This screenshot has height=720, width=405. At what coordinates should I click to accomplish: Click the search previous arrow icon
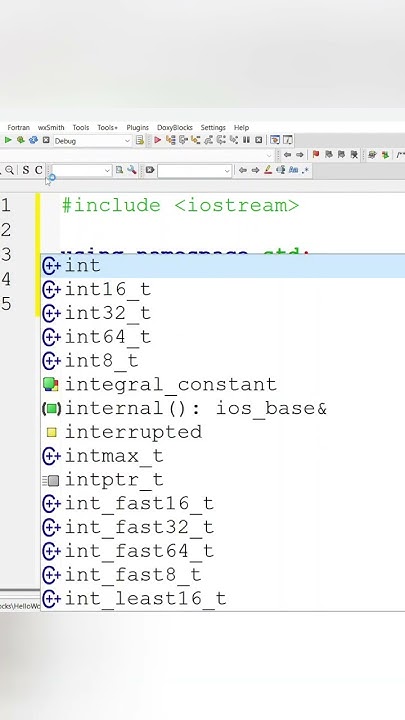[243, 170]
